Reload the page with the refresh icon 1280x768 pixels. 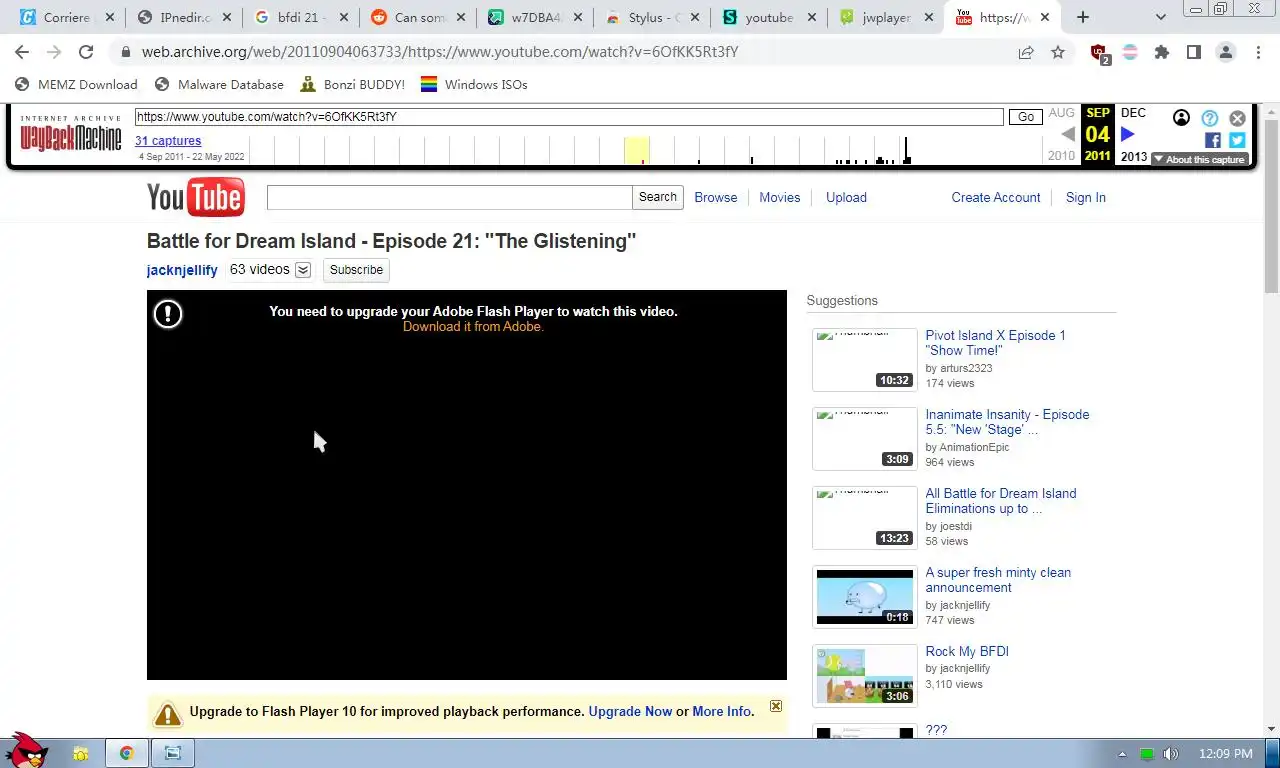pos(86,52)
